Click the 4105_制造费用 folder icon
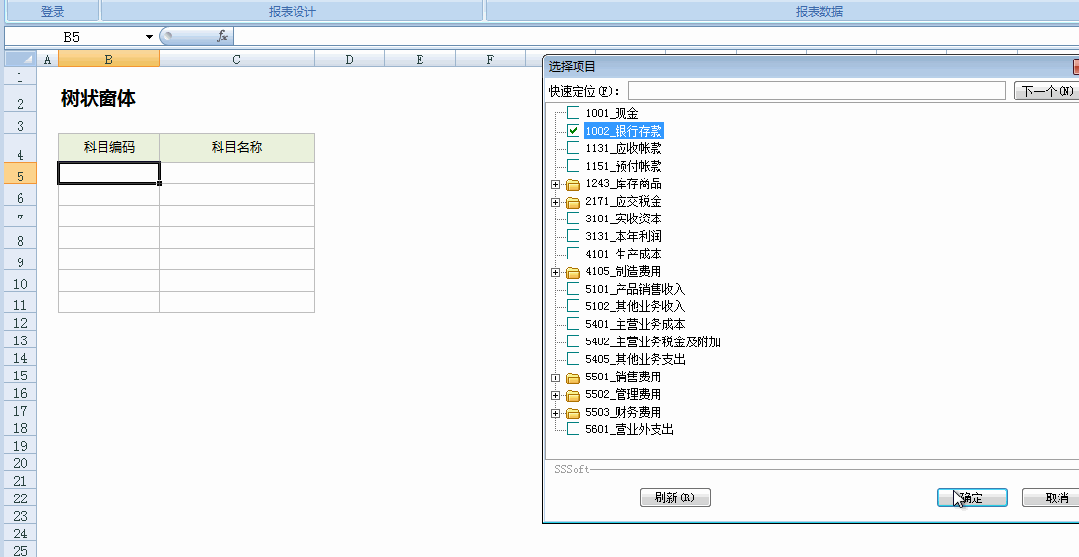1079x557 pixels. 573,272
